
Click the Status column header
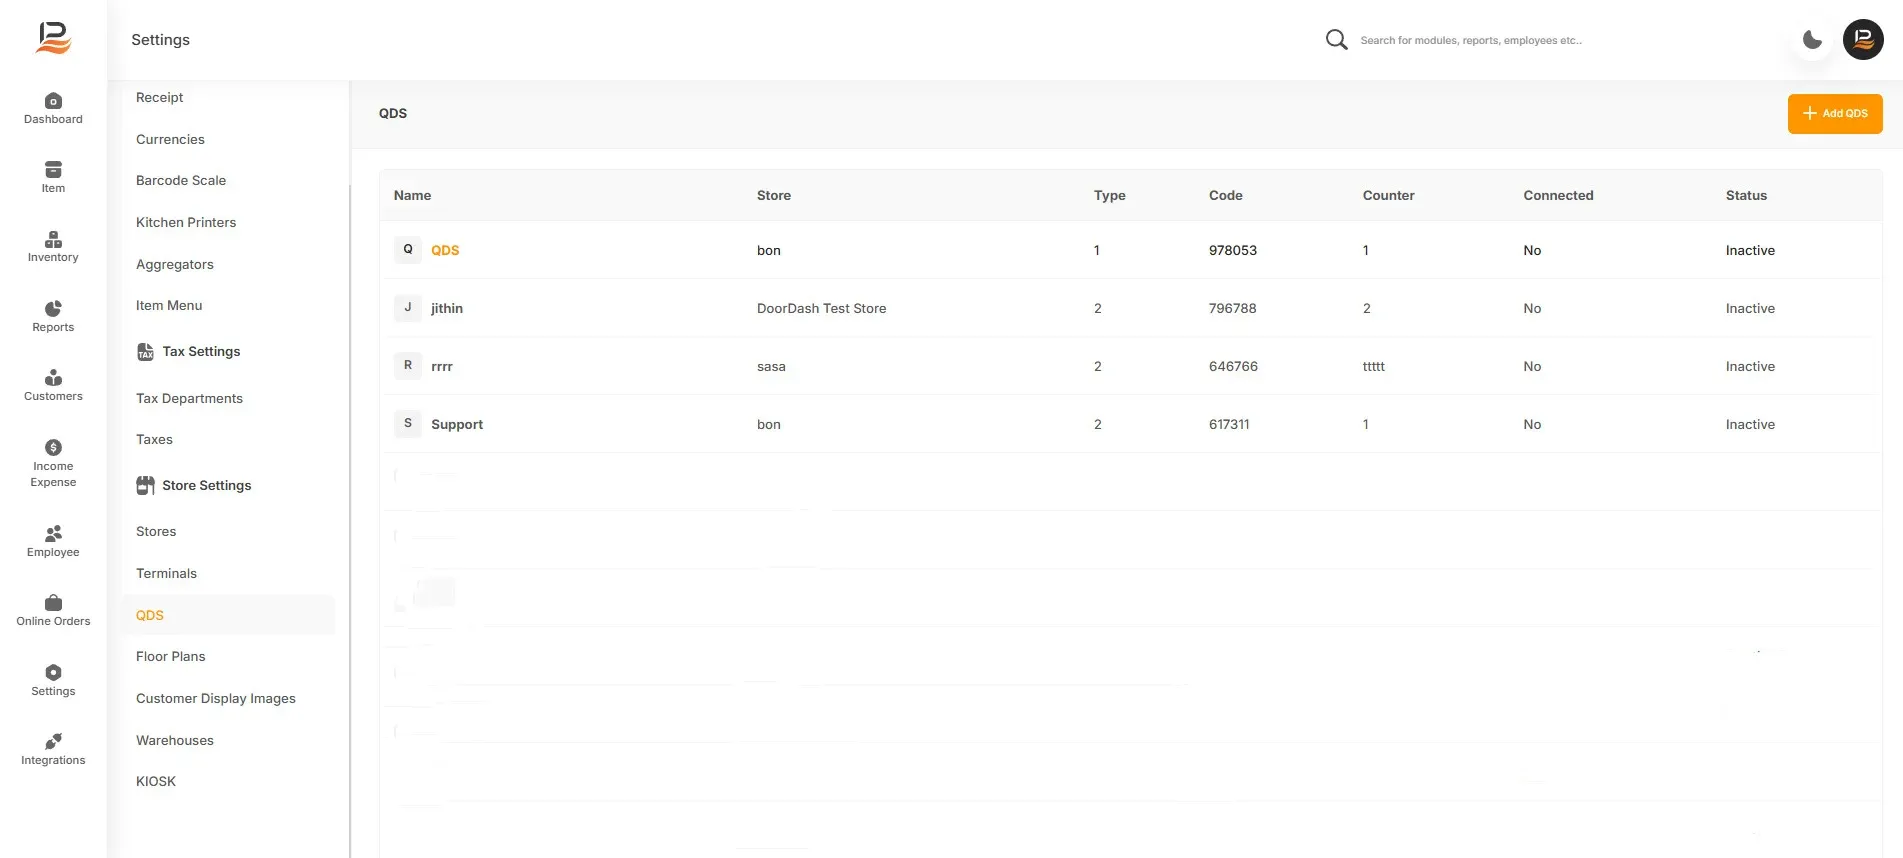1746,196
